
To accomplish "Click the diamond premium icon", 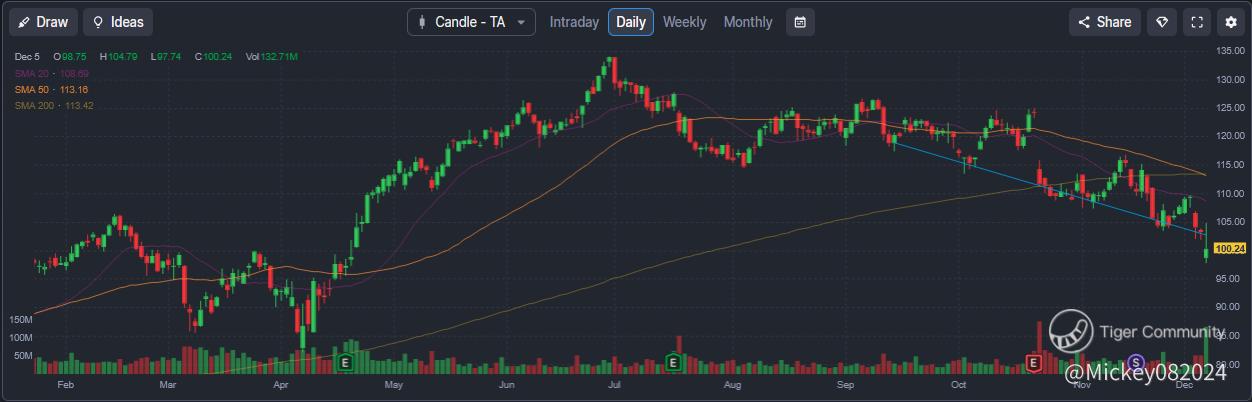I will [1162, 22].
